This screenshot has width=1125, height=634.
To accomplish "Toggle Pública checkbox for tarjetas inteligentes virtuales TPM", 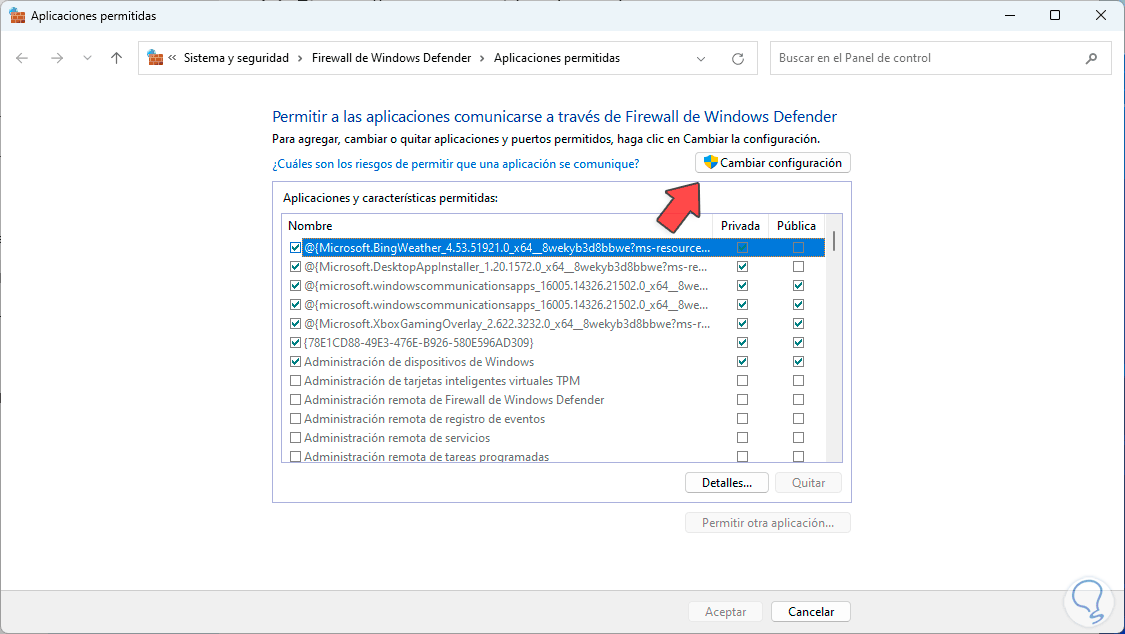I will [x=799, y=381].
